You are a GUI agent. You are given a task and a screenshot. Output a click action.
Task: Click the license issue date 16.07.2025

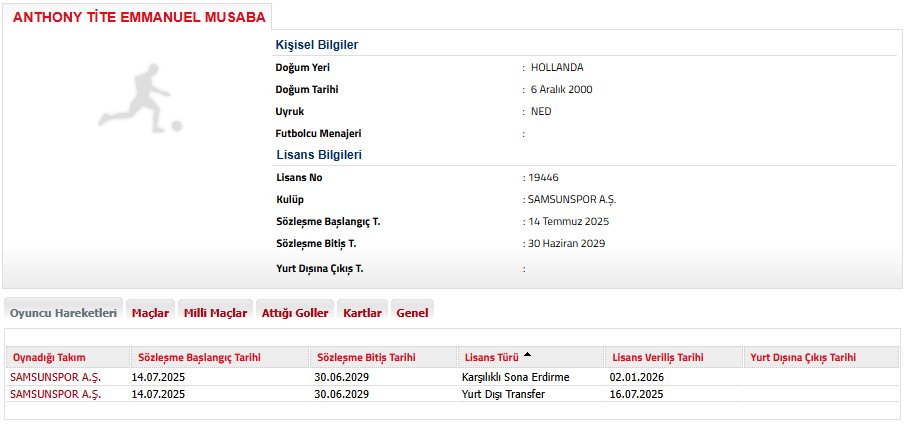click(636, 394)
